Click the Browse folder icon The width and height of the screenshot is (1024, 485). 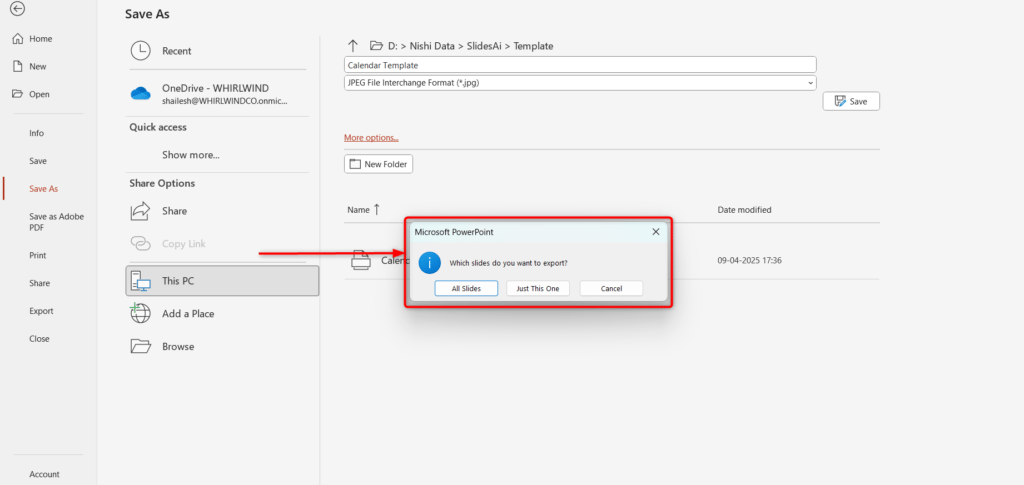(x=141, y=347)
